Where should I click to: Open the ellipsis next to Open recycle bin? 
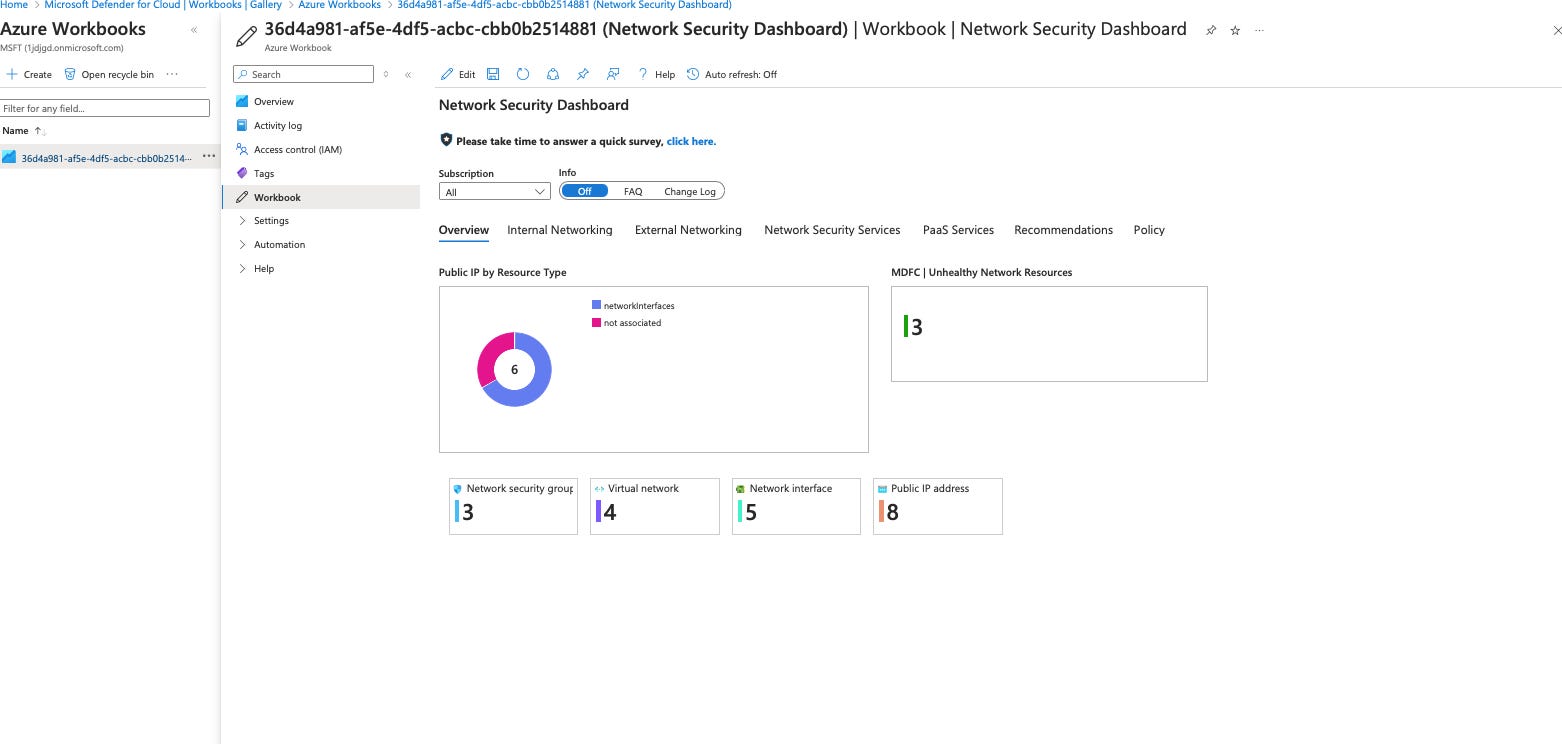pyautogui.click(x=172, y=74)
